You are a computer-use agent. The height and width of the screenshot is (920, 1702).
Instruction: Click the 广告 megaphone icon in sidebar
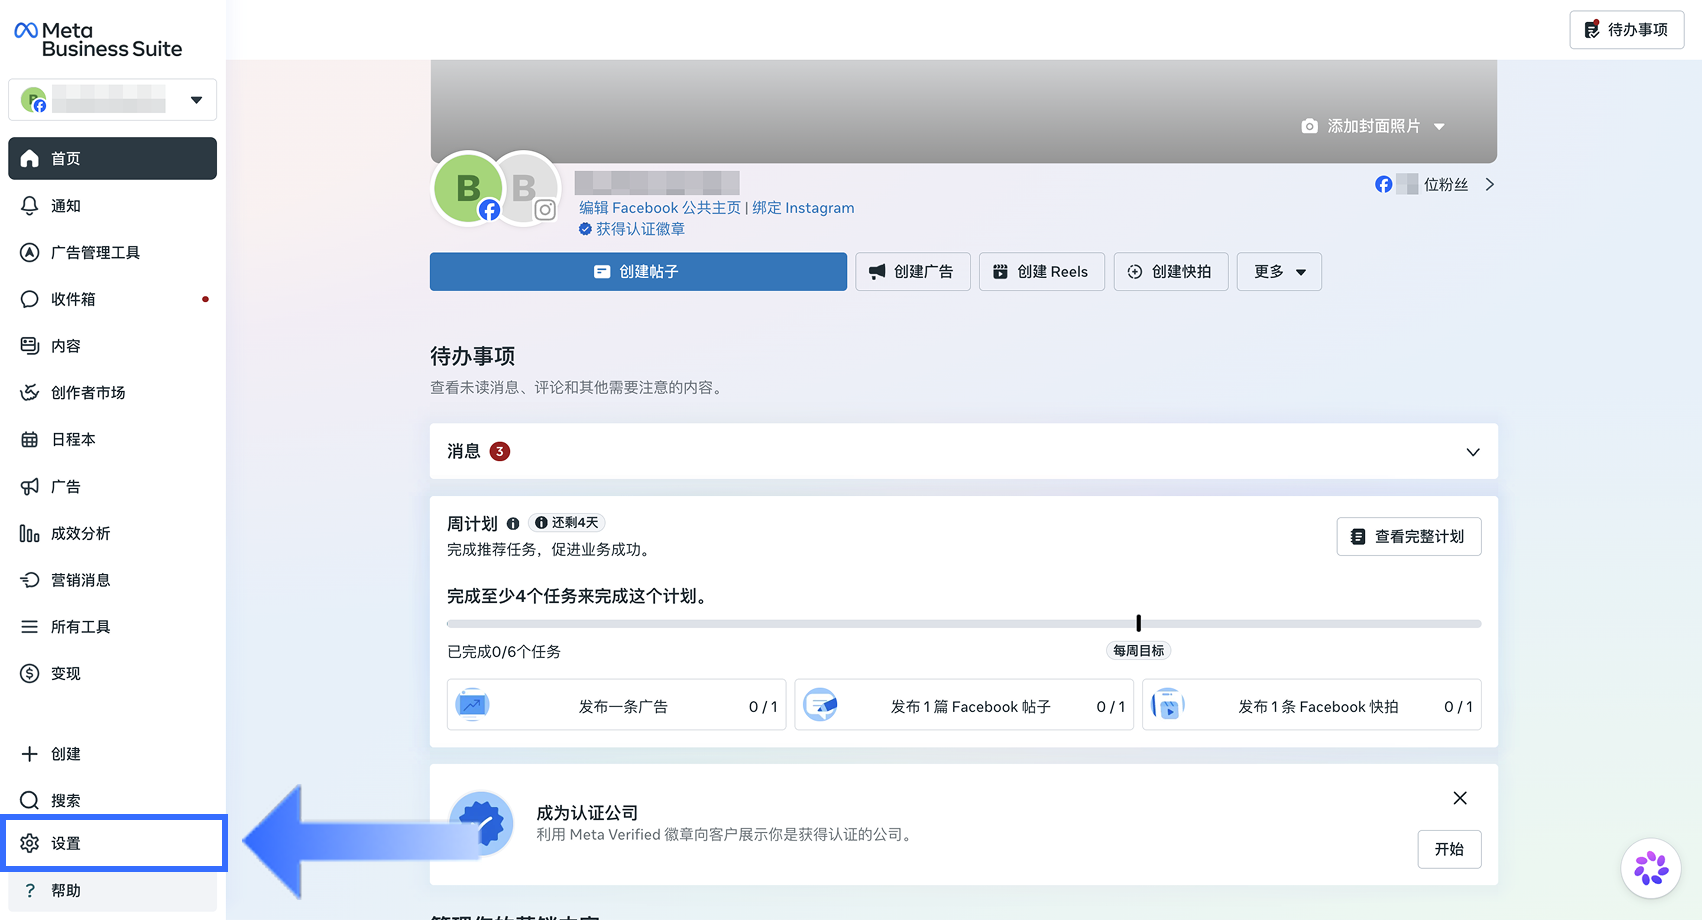click(30, 487)
